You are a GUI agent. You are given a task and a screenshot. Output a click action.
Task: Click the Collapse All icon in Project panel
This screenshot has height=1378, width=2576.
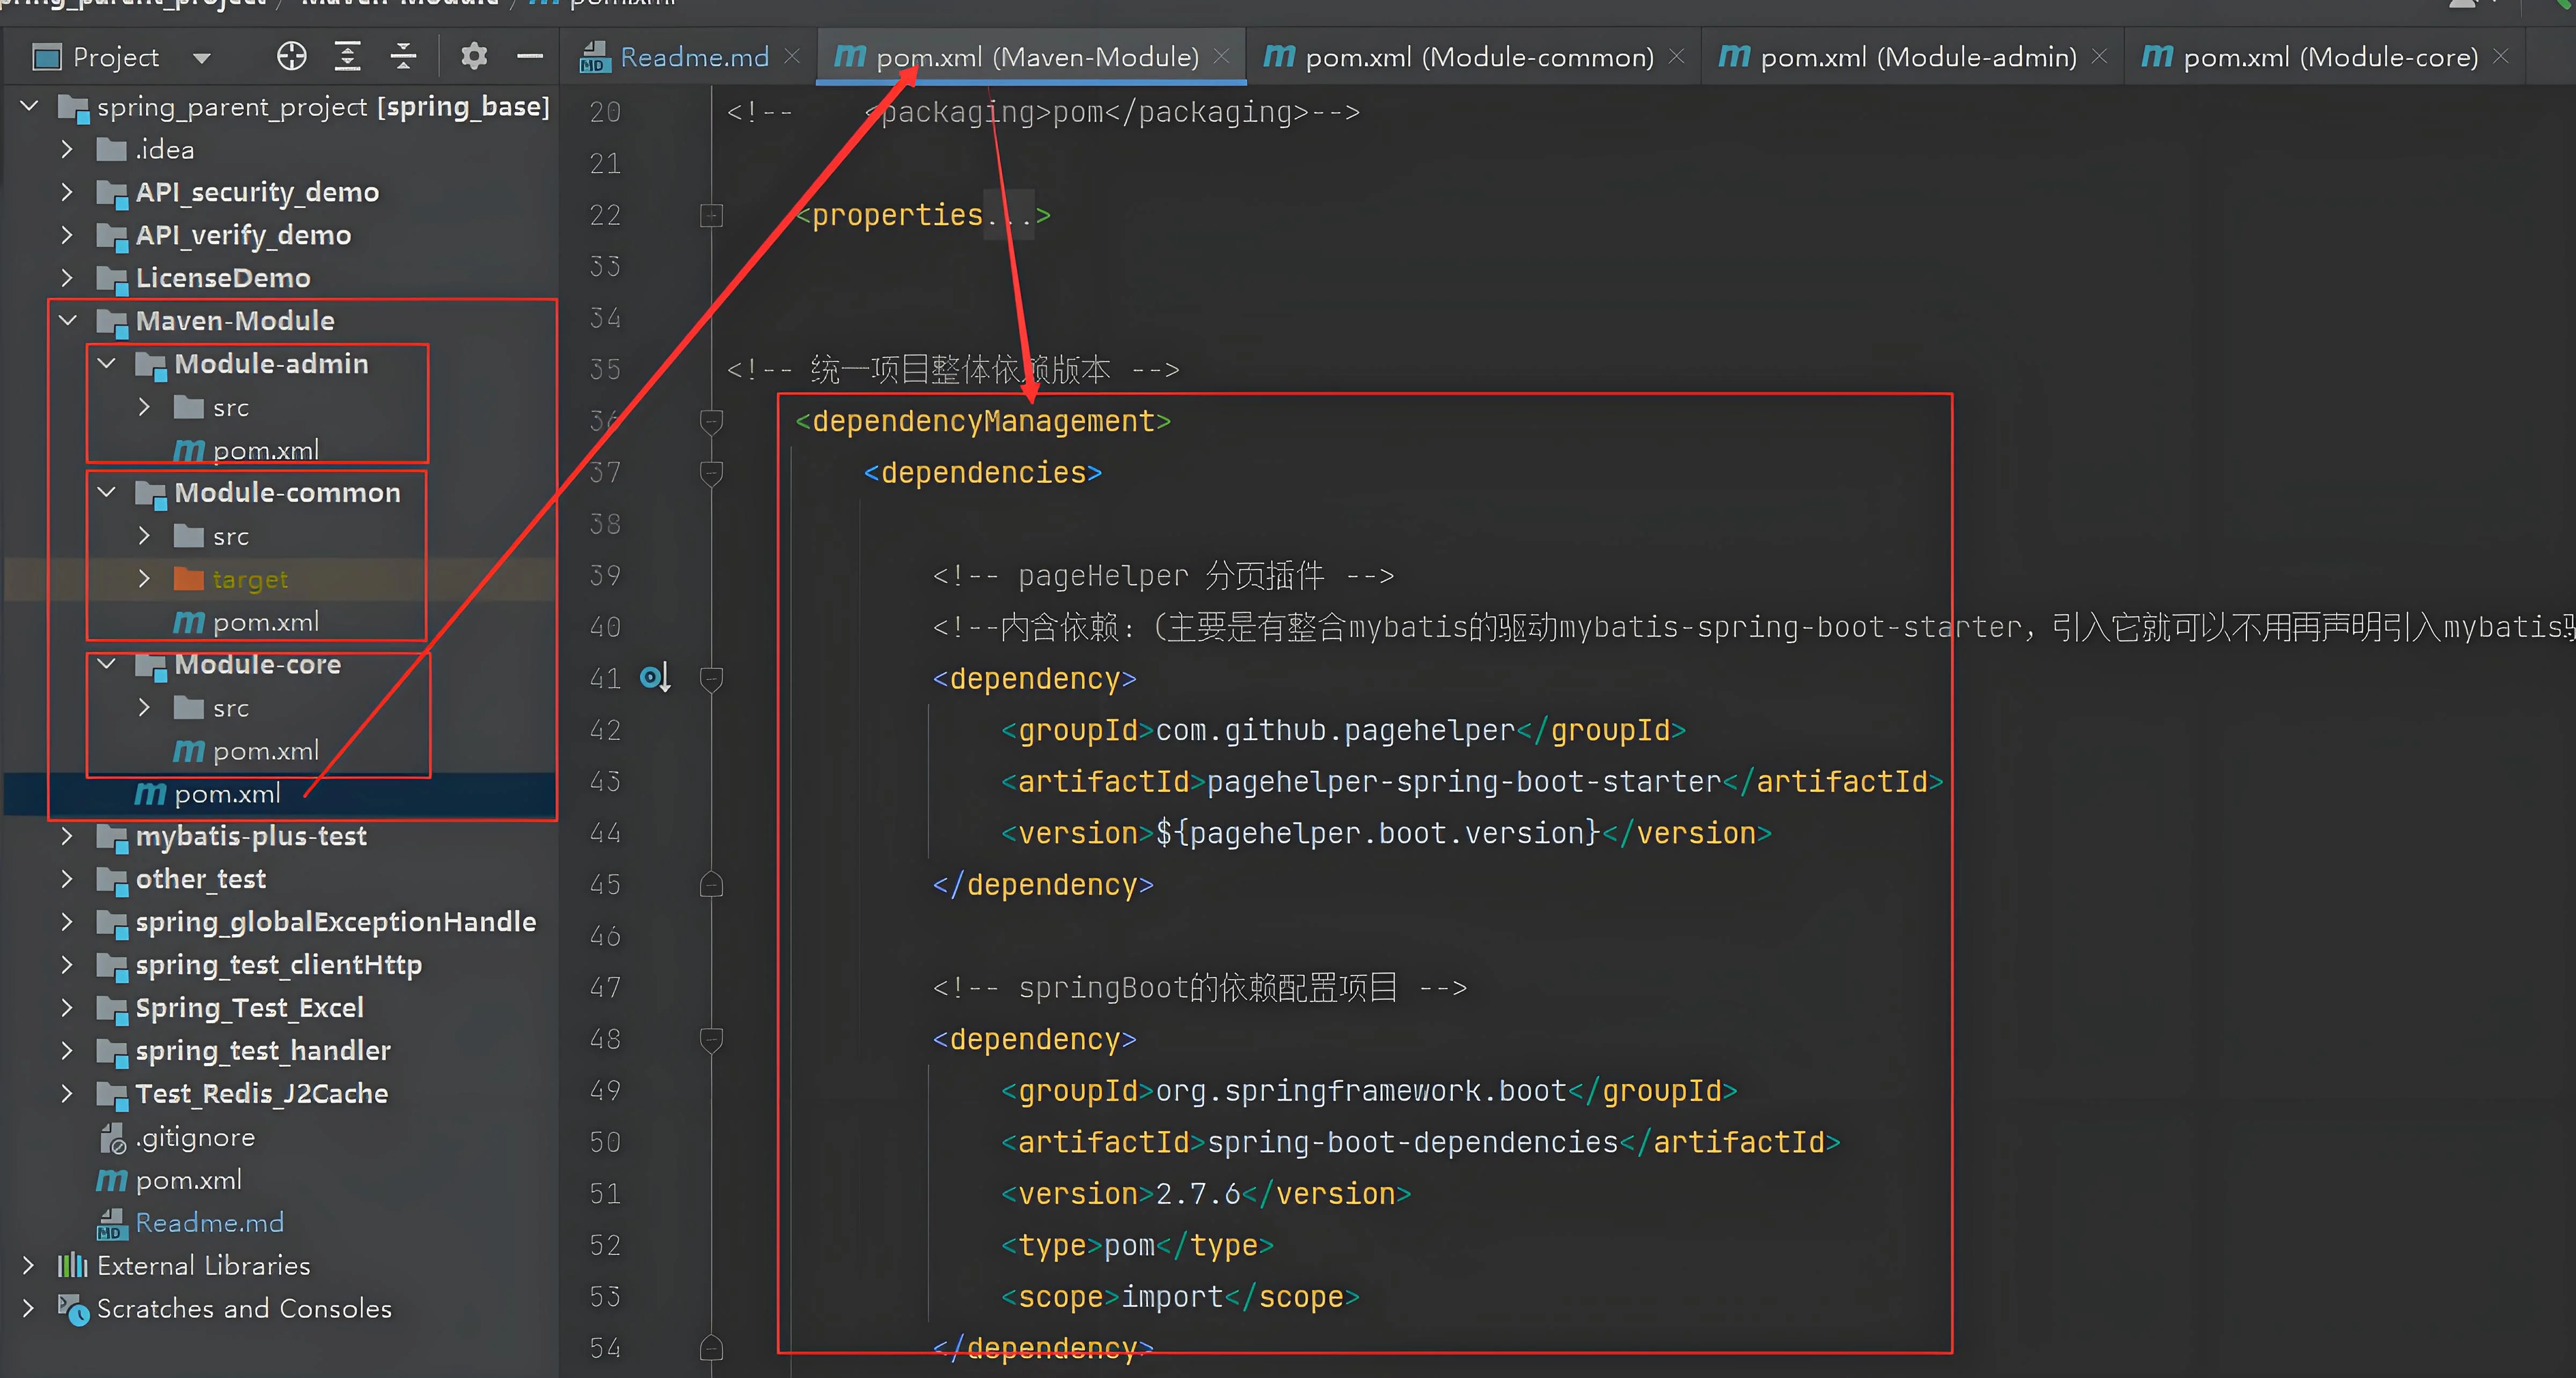[x=403, y=56]
